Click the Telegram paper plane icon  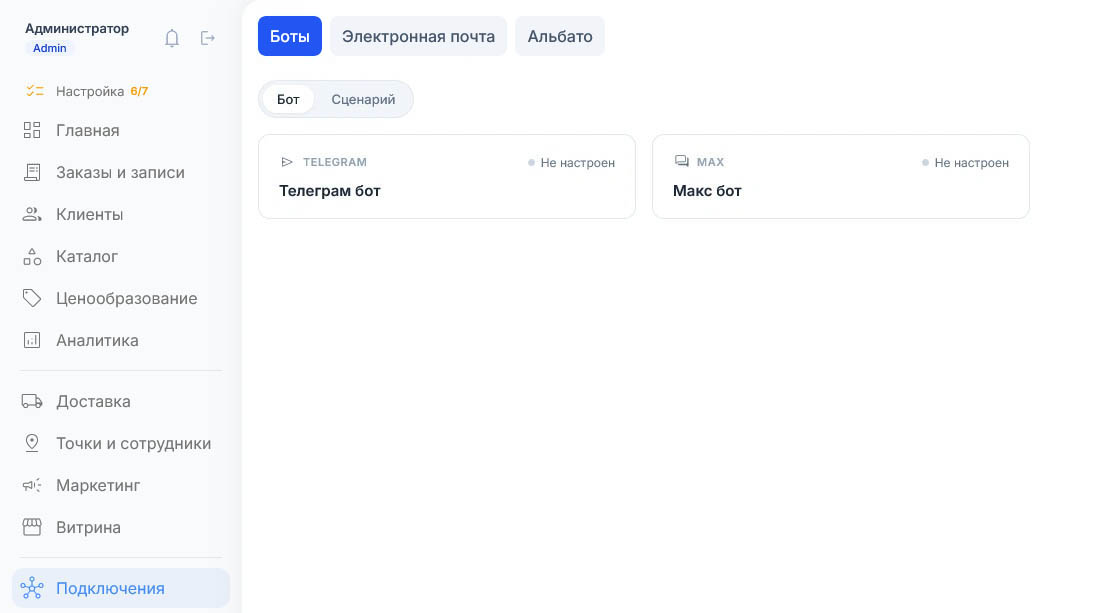click(x=287, y=162)
